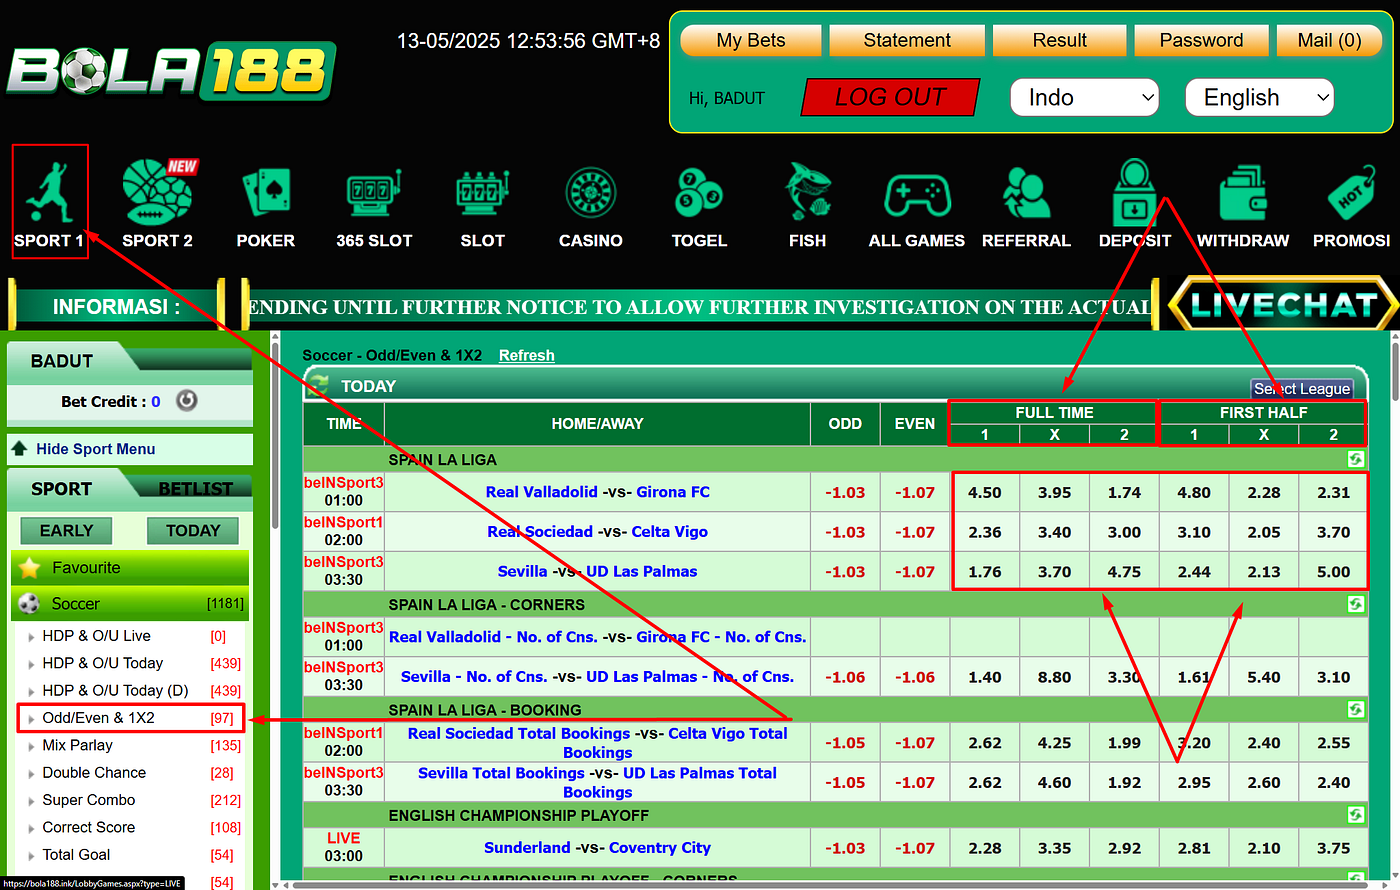This screenshot has height=890, width=1400.
Task: Select 4.50 full time odds for Valladolid
Action: 985,492
